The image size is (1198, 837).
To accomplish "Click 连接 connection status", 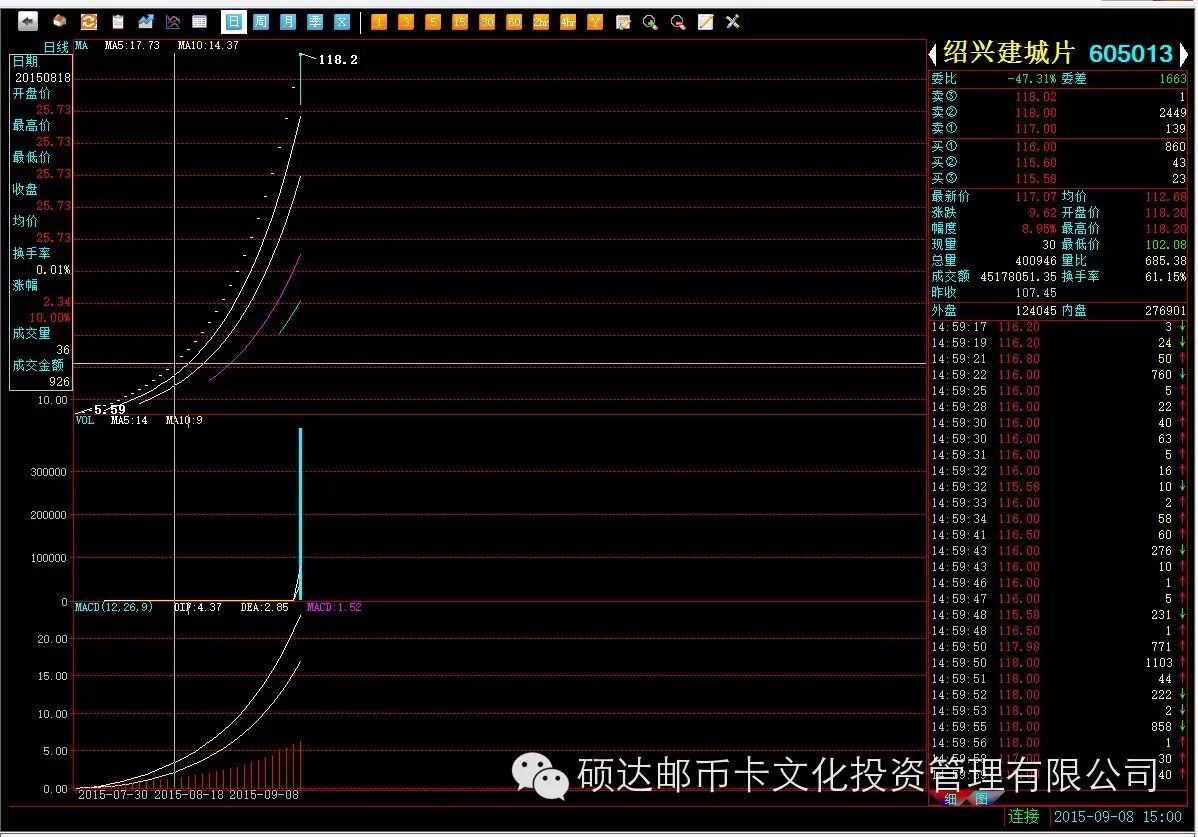I will (x=1023, y=816).
